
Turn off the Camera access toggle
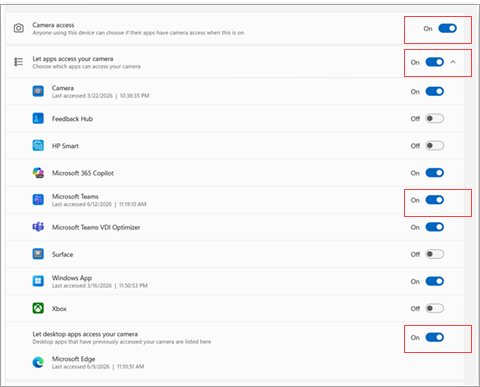pyautogui.click(x=447, y=29)
